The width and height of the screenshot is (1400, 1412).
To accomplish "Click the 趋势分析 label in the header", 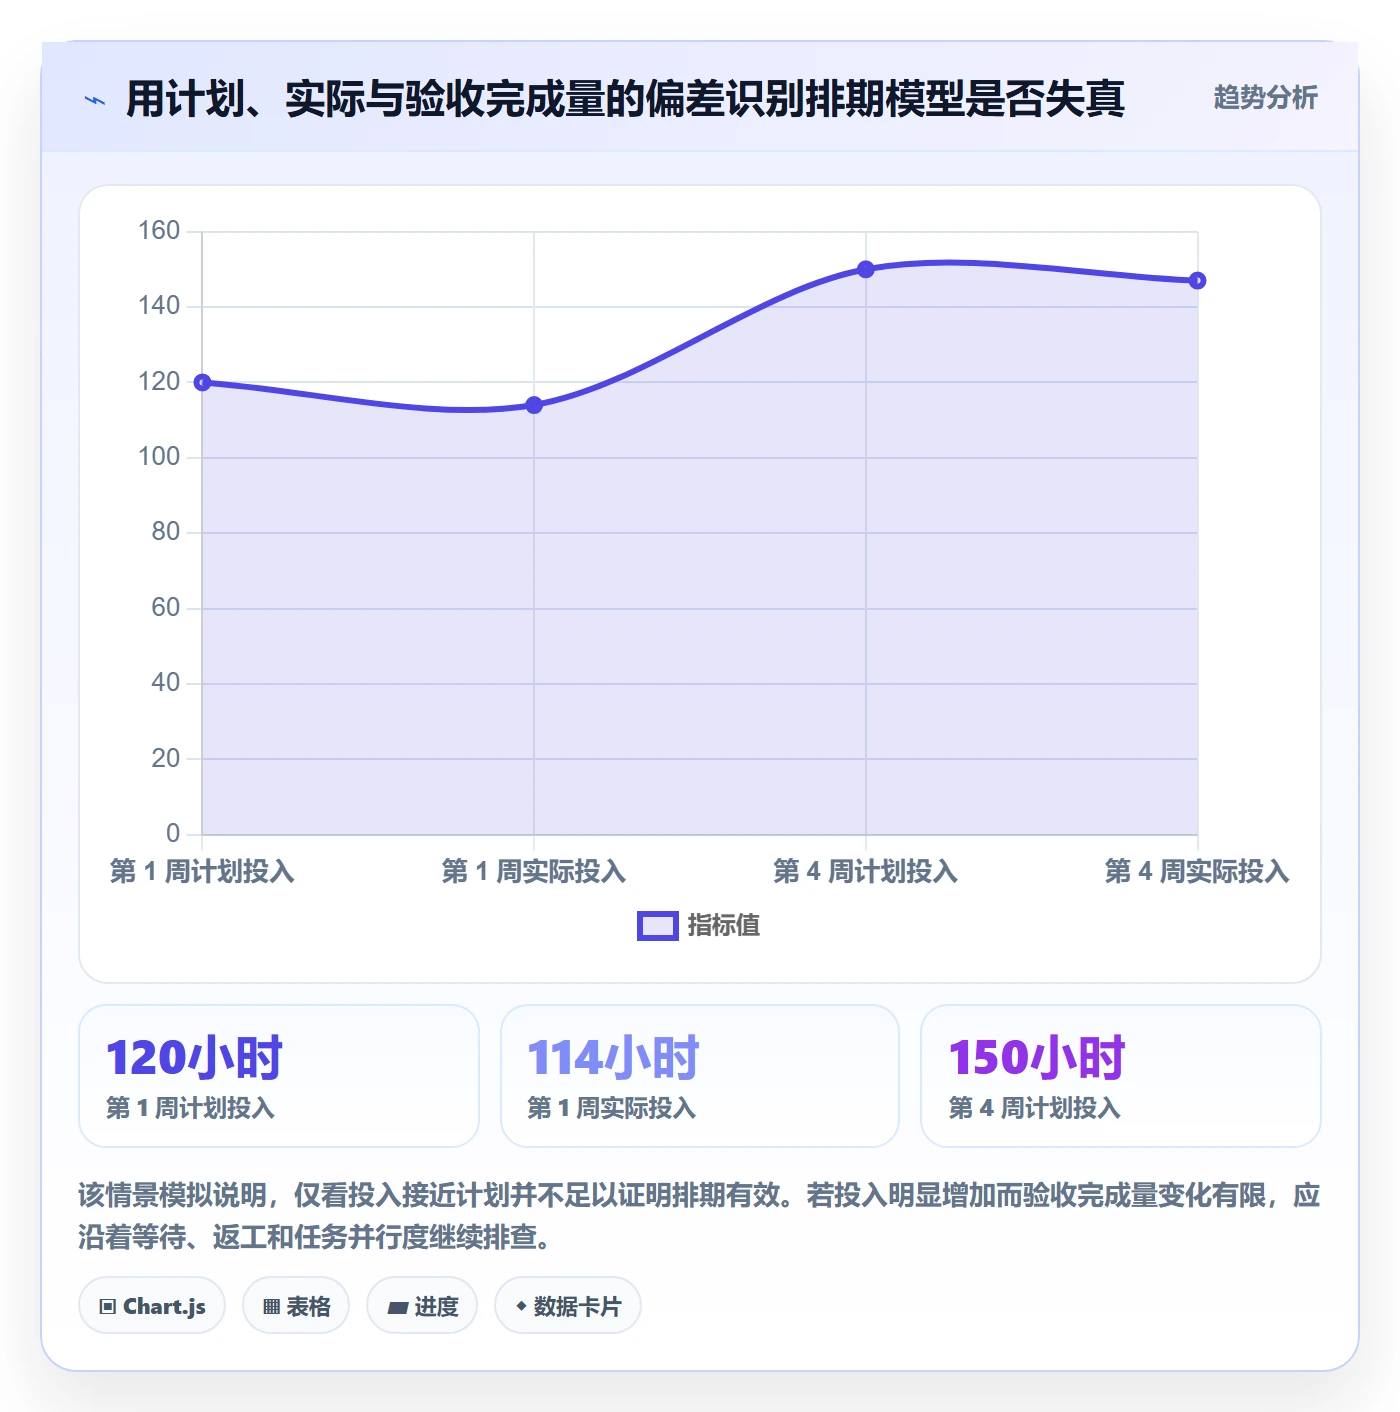I will (1265, 98).
